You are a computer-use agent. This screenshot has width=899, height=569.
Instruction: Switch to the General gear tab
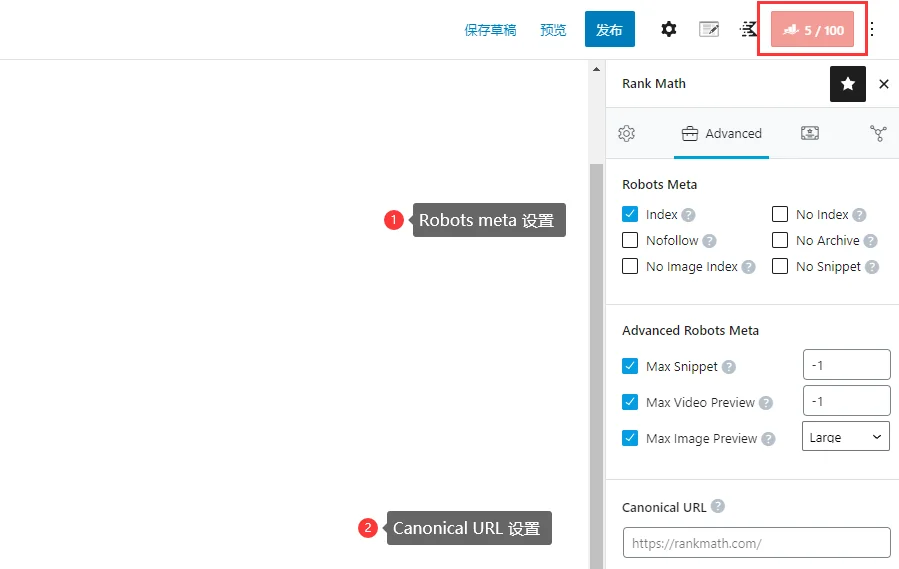[x=627, y=134]
